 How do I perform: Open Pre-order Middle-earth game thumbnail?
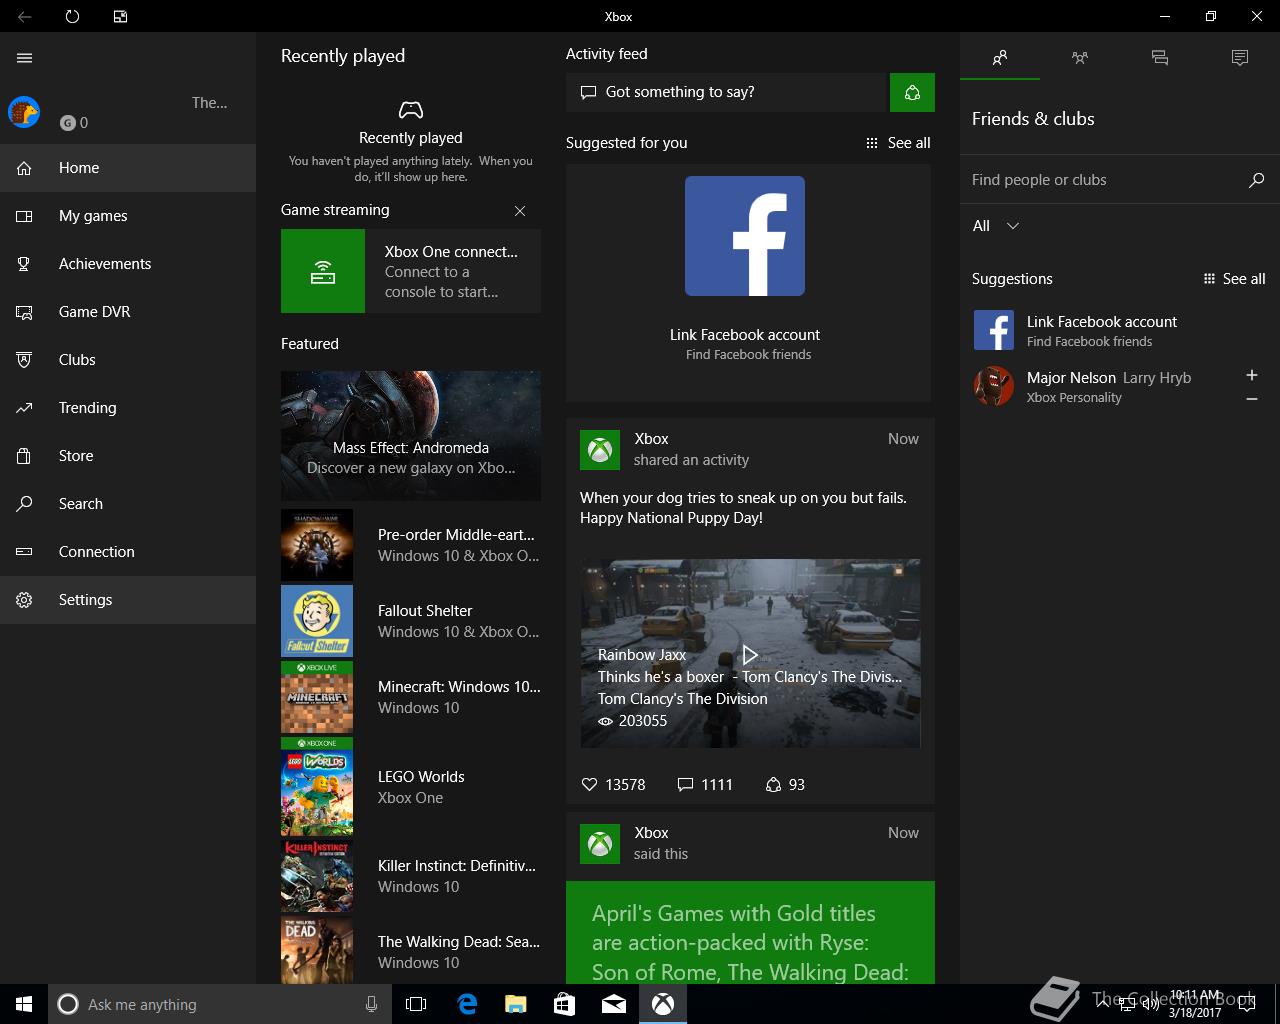317,545
